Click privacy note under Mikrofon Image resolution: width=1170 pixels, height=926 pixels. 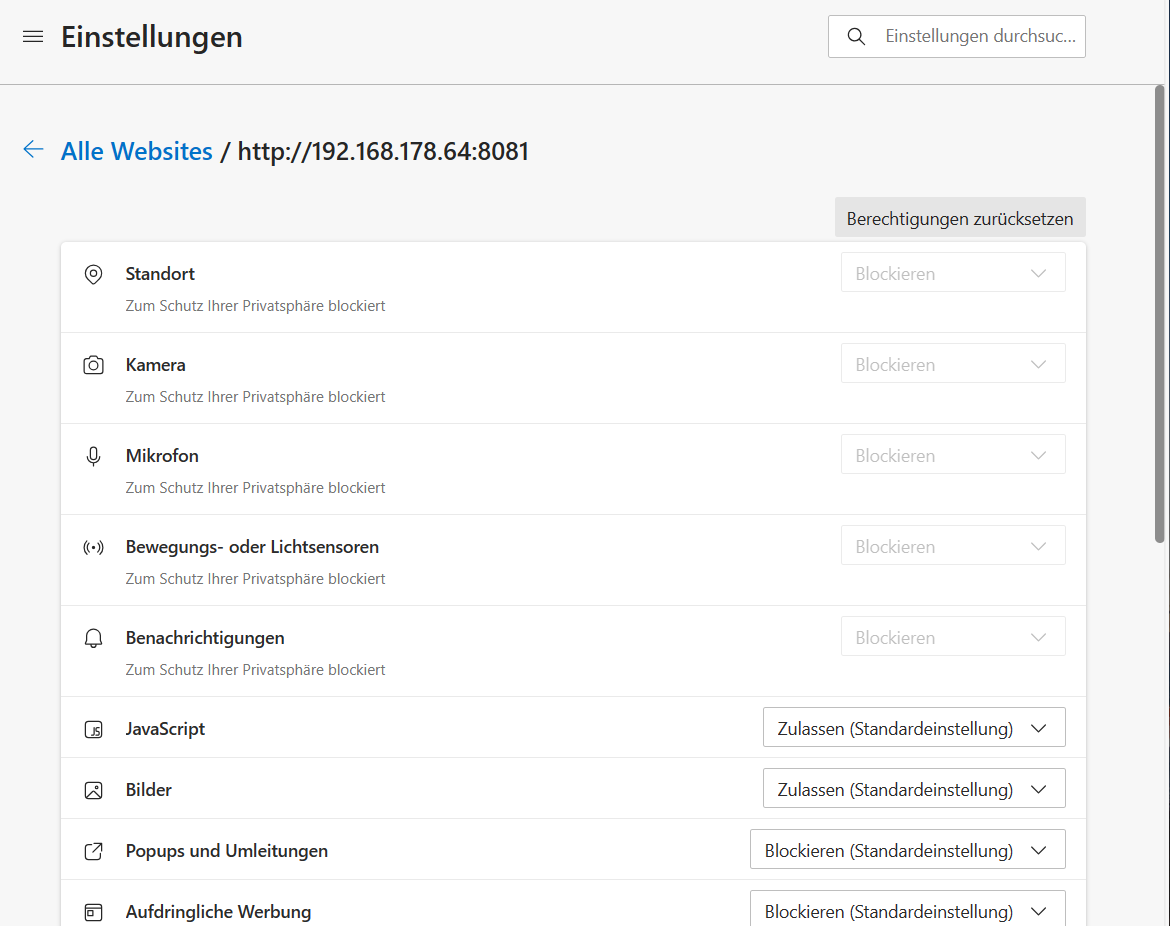click(x=255, y=488)
